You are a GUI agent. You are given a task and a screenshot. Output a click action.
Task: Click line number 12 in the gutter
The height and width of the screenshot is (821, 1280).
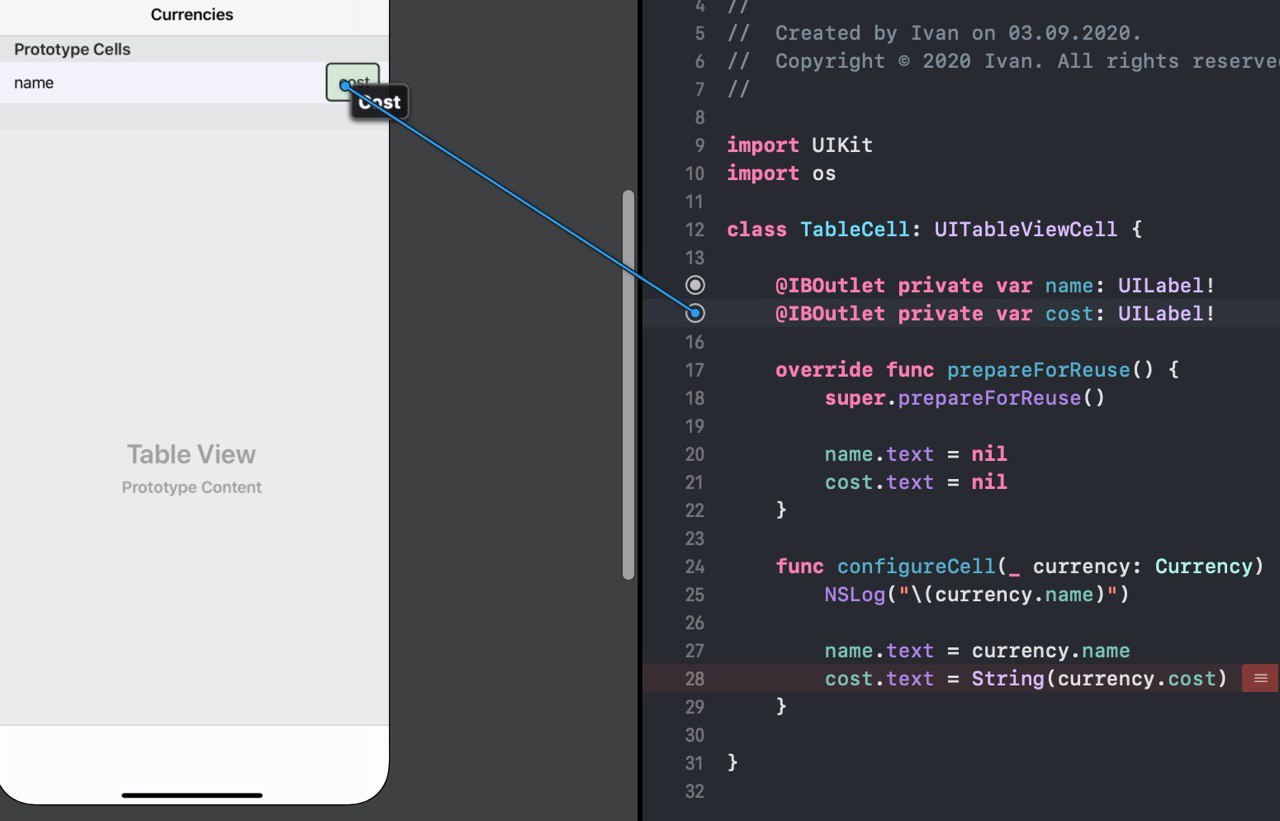point(694,229)
